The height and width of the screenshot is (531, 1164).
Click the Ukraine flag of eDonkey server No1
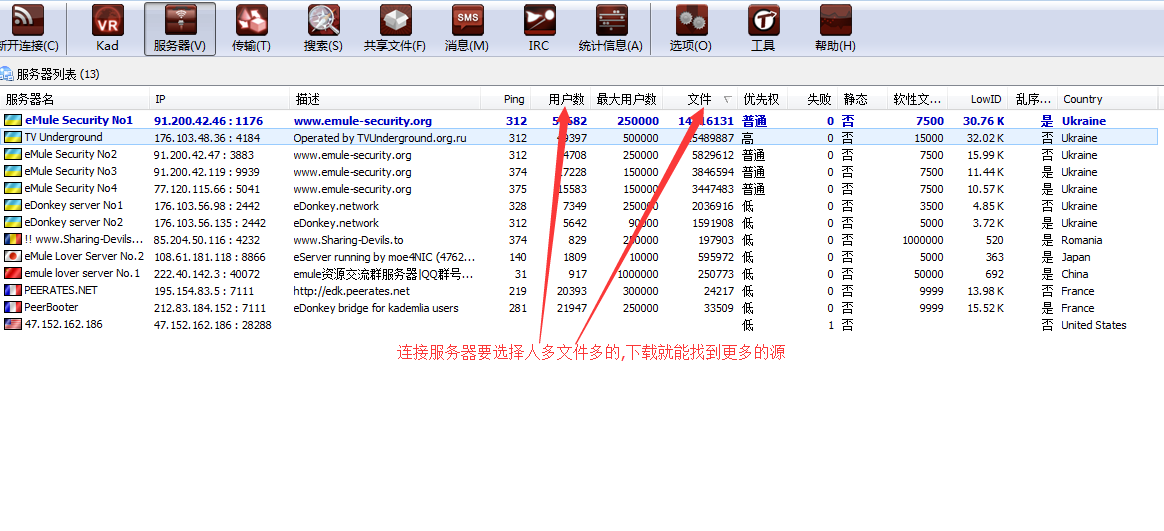(x=13, y=205)
